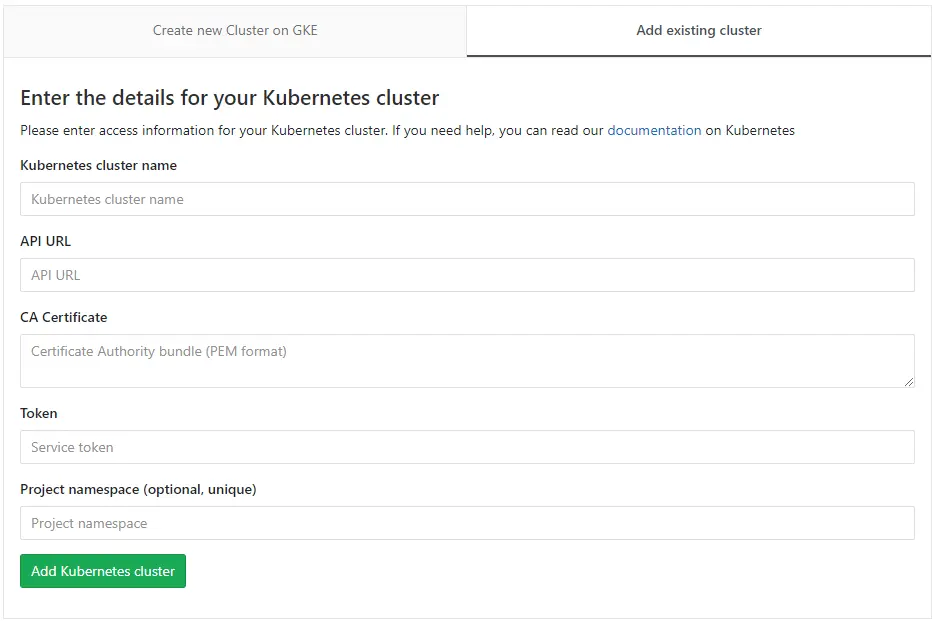Click the Kubernetes cluster name input field

pos(467,199)
